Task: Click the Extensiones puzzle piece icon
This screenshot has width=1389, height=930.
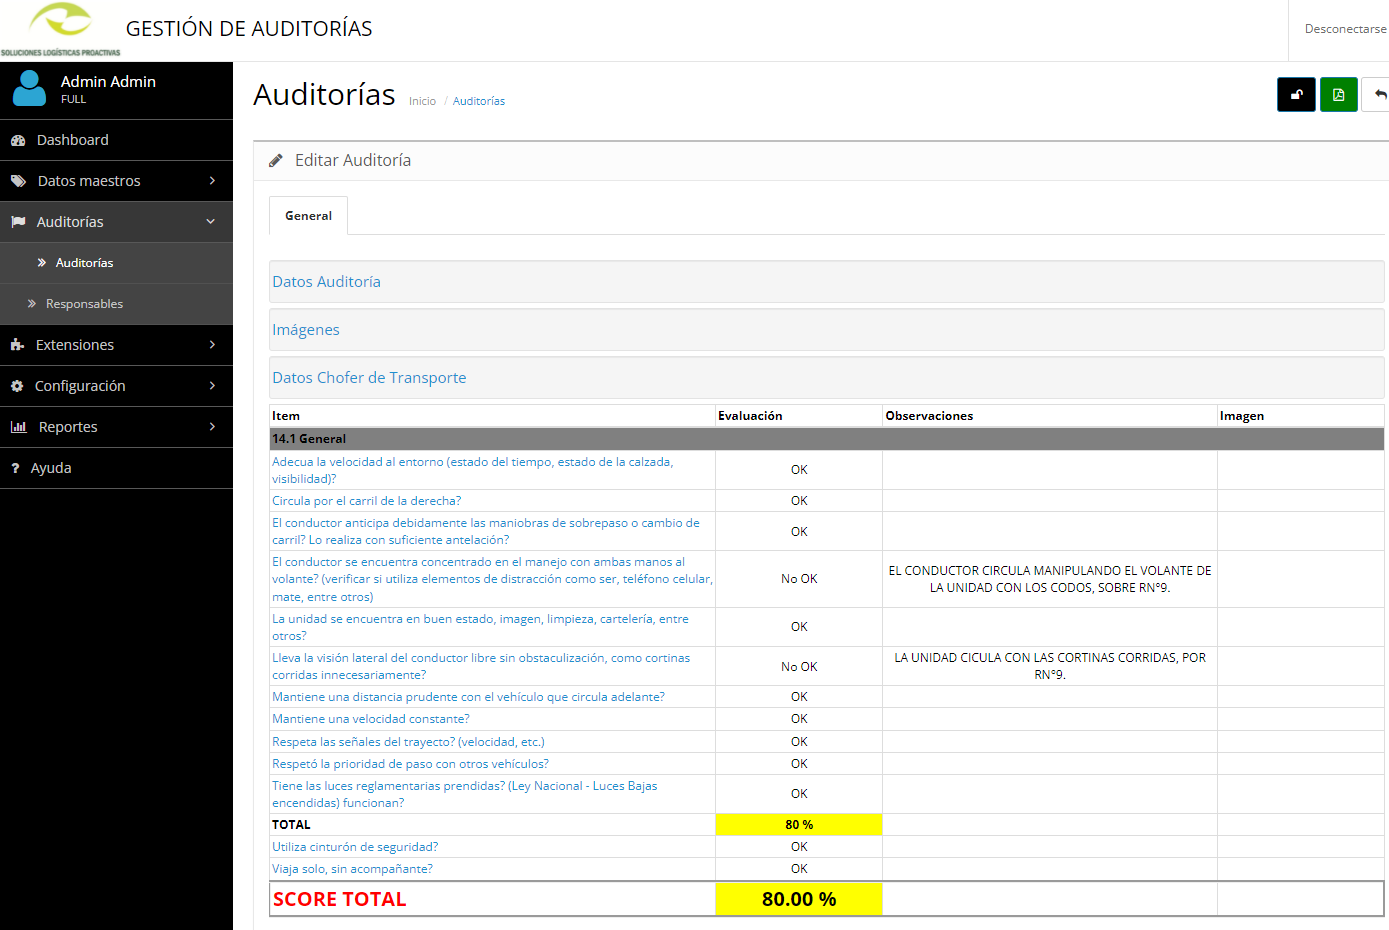Action: [x=17, y=345]
